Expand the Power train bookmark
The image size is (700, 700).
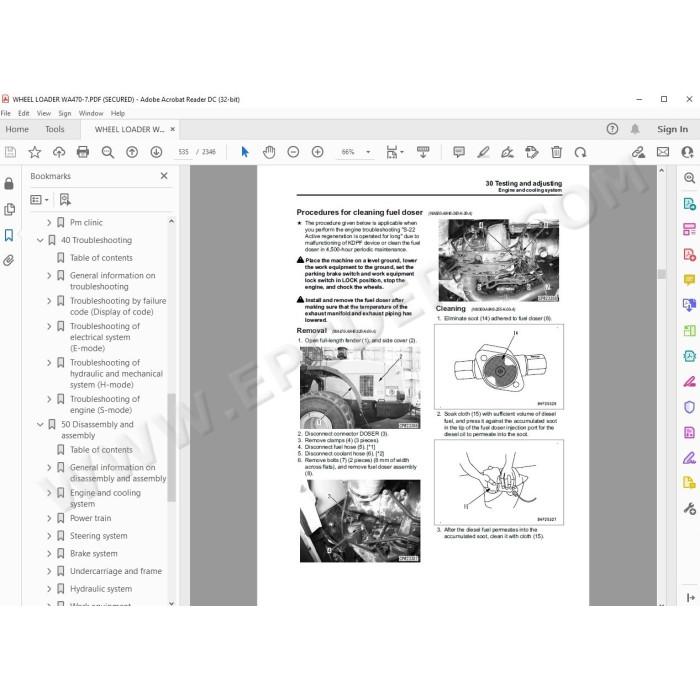49,518
